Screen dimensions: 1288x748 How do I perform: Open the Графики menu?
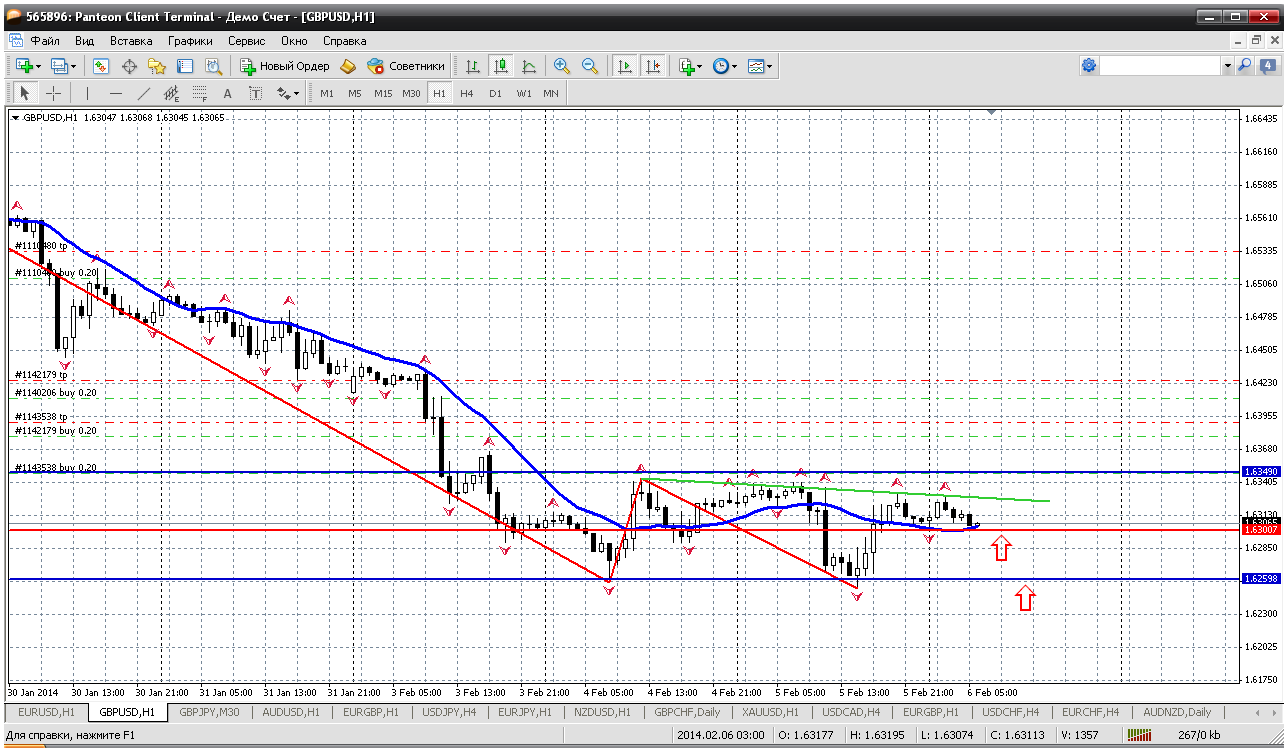tap(190, 41)
